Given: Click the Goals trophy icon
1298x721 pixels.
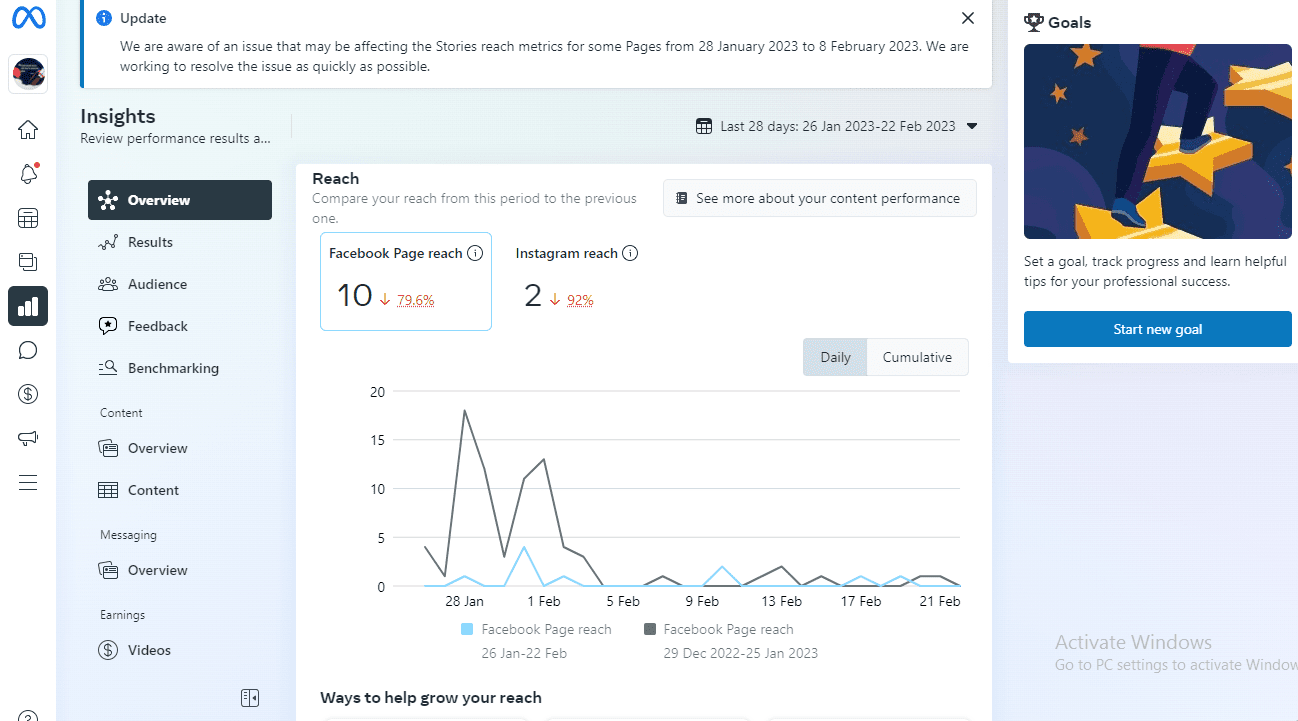Looking at the screenshot, I should tap(1034, 22).
